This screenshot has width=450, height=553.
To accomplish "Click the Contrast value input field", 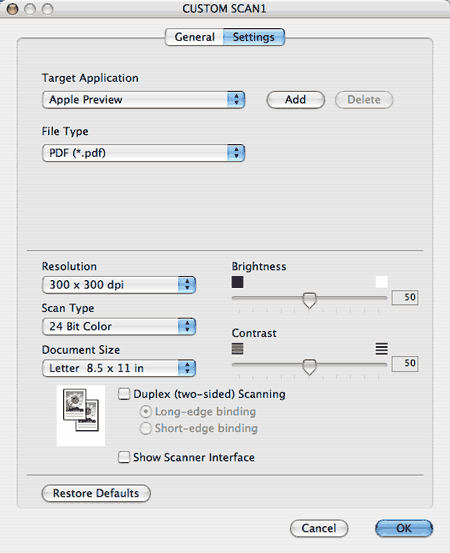I will [405, 363].
